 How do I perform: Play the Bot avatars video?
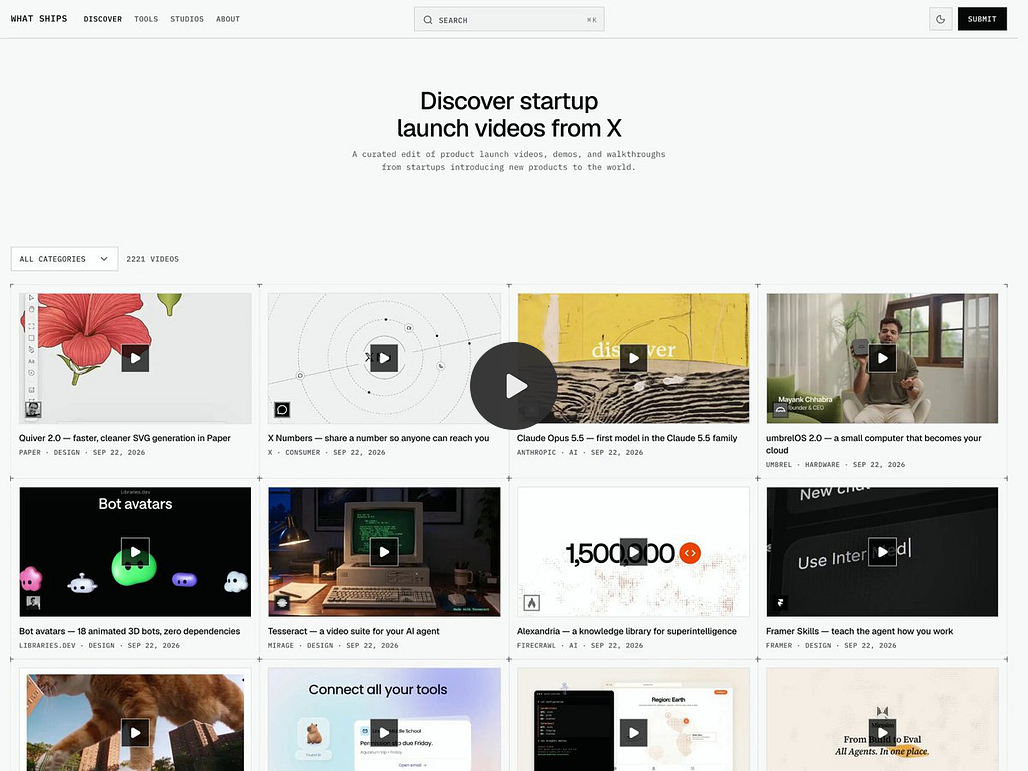(135, 551)
